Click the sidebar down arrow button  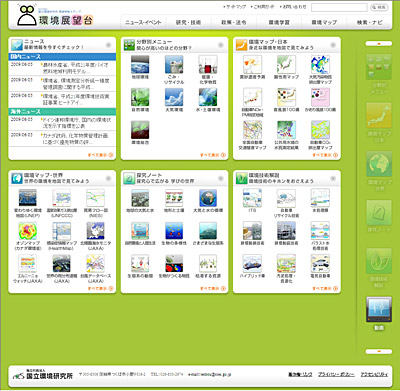click(x=379, y=351)
